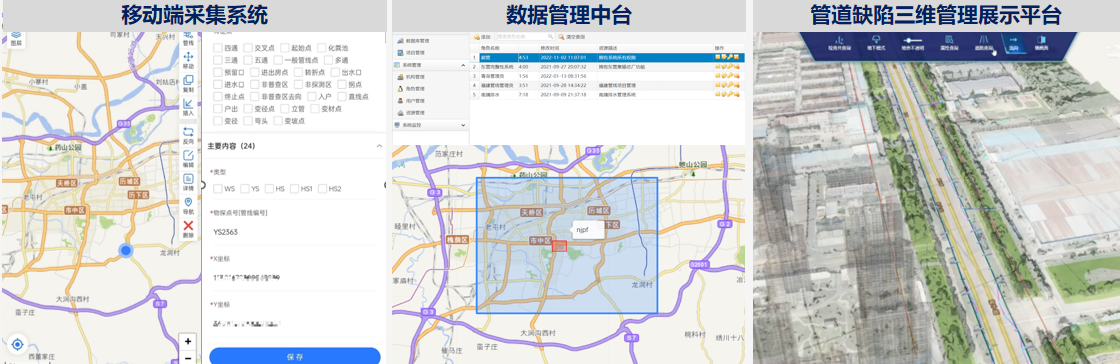
Task: Open the 图层 layers icon on the mobile map
Action: (x=16, y=38)
